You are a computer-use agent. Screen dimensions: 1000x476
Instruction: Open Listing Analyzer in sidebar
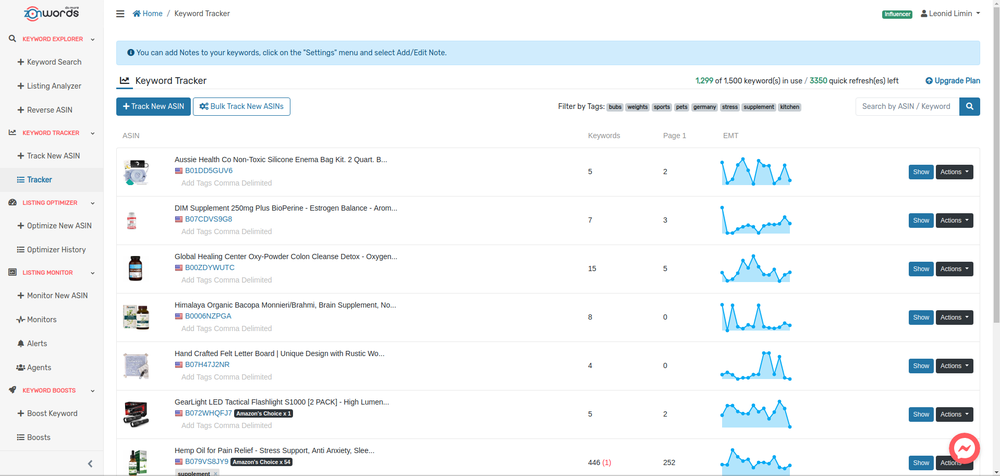pos(52,86)
